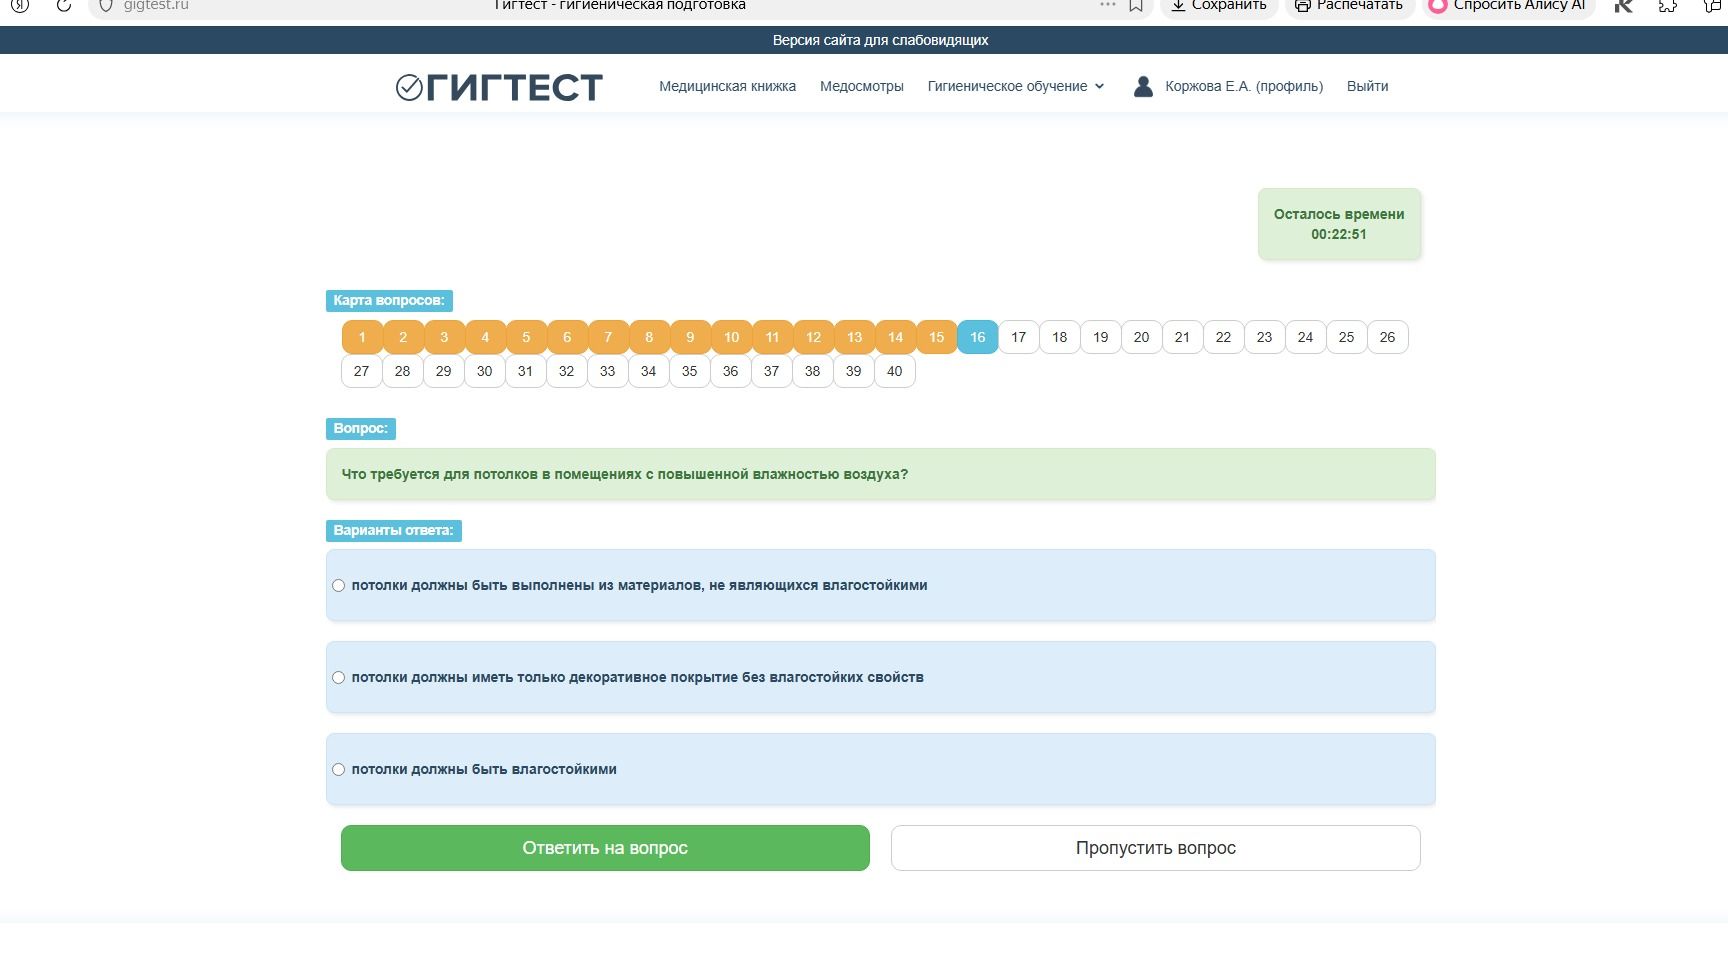The width and height of the screenshot is (1728, 972).
Task: Jump to question 12 in the map
Action: tap(813, 337)
